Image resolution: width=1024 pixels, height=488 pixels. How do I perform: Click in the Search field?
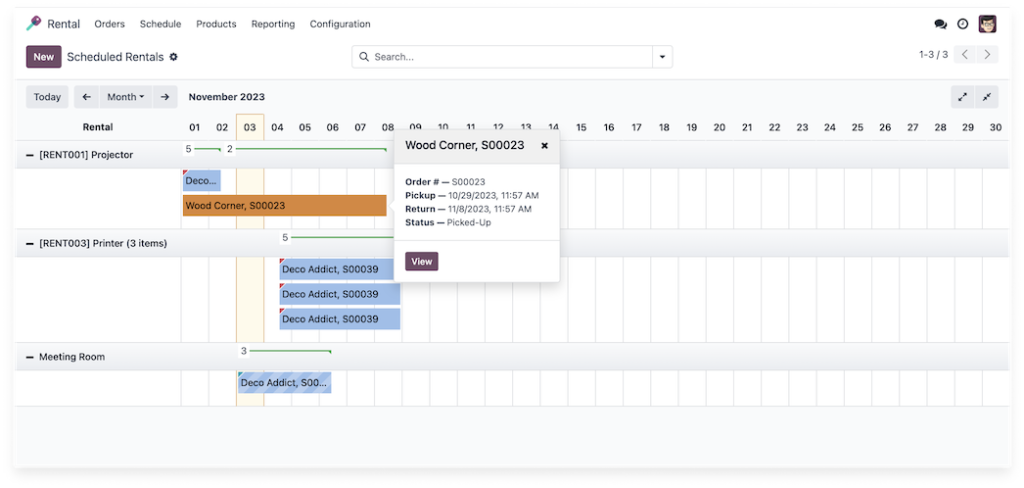[x=502, y=57]
